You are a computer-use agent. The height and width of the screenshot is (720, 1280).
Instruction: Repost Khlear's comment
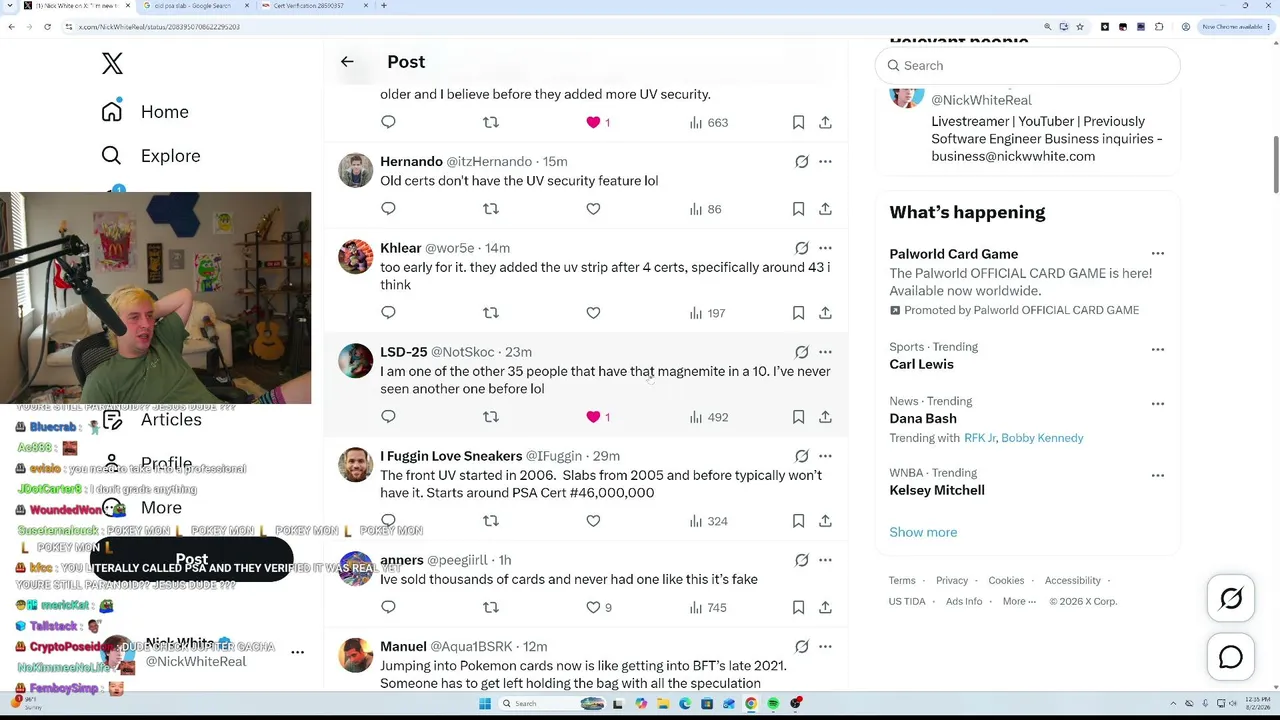point(490,313)
